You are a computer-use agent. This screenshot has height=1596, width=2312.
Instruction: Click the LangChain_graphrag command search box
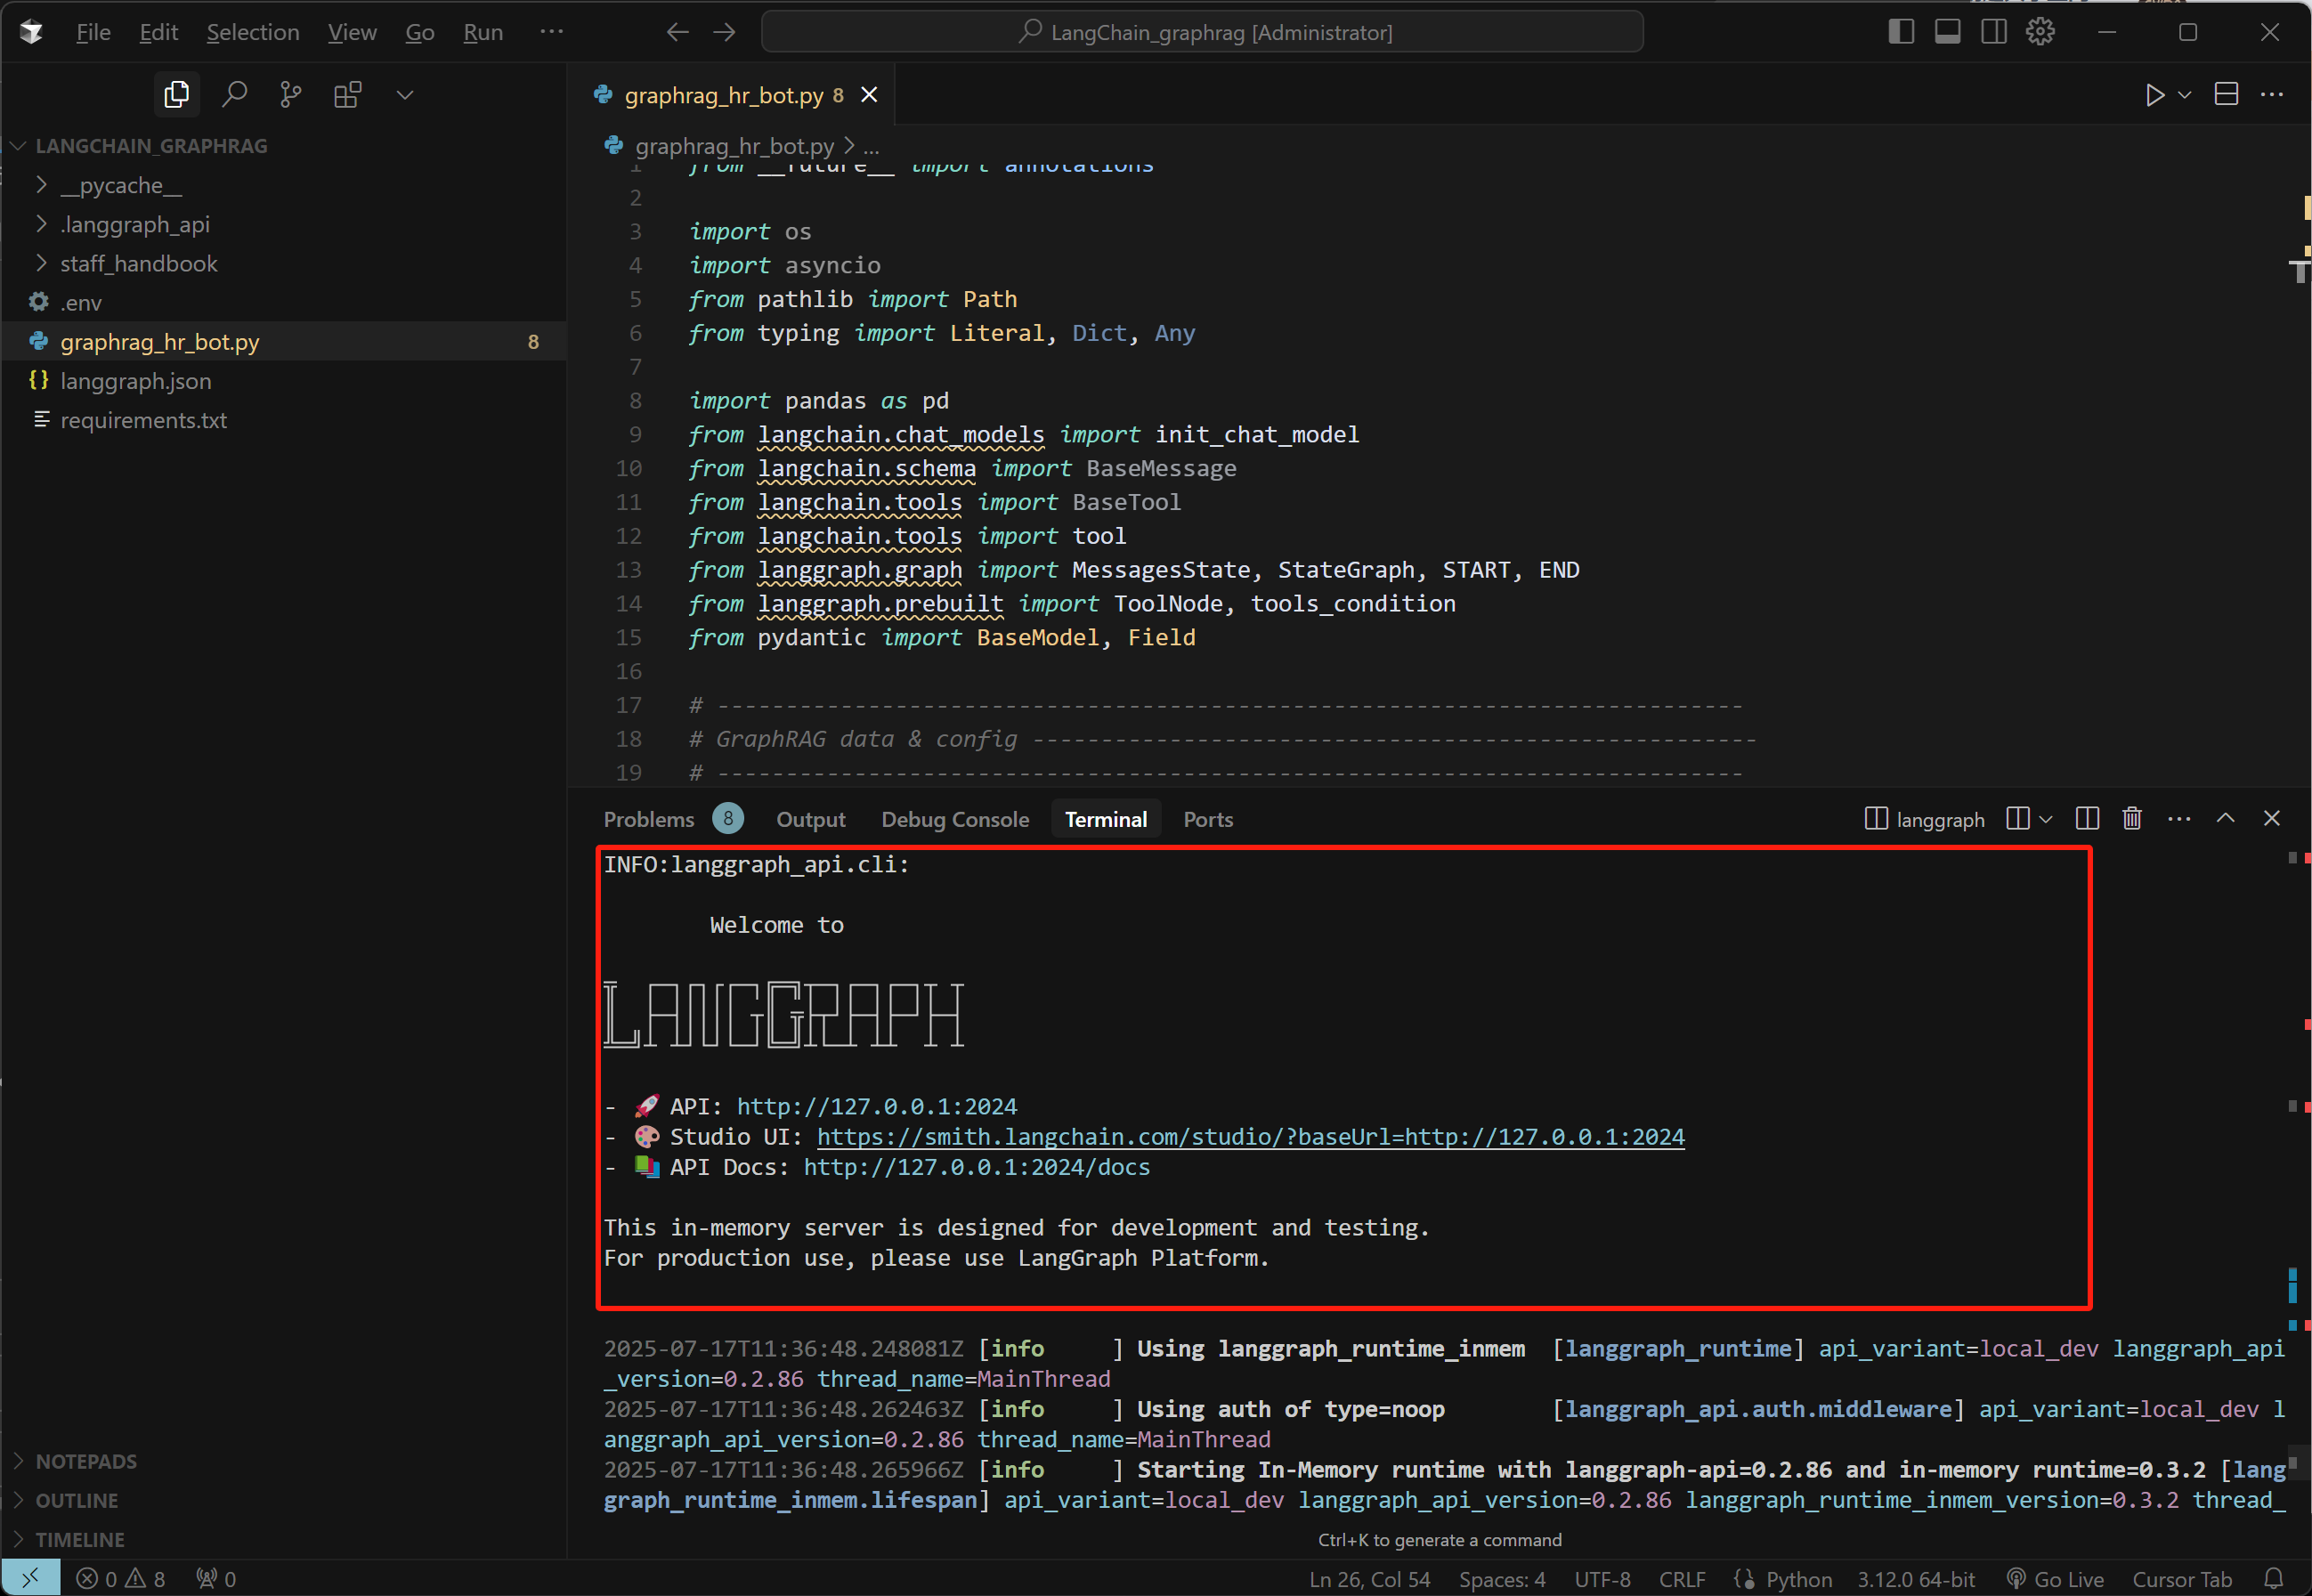coord(1202,32)
